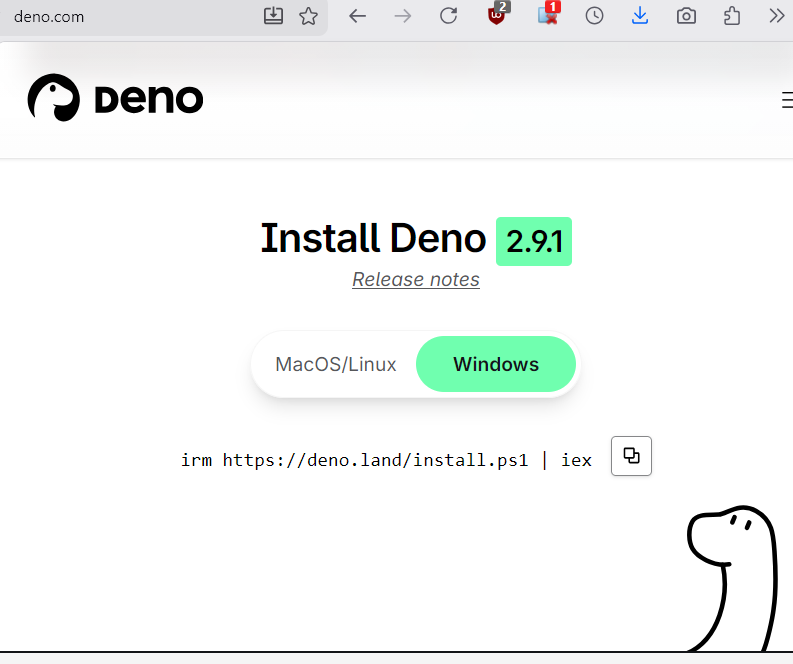Reload the page with the refresh icon
The height and width of the screenshot is (664, 793).
click(x=448, y=16)
